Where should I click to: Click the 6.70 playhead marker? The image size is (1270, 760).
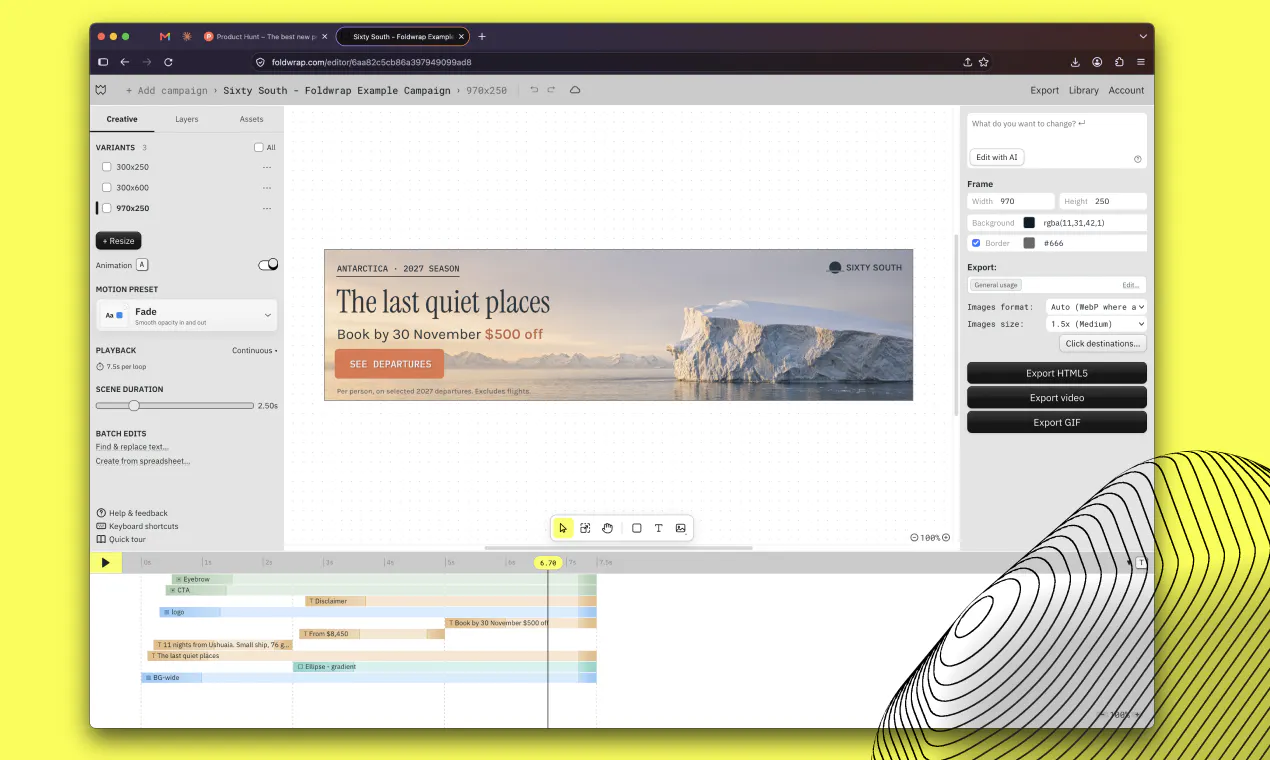[x=548, y=563]
